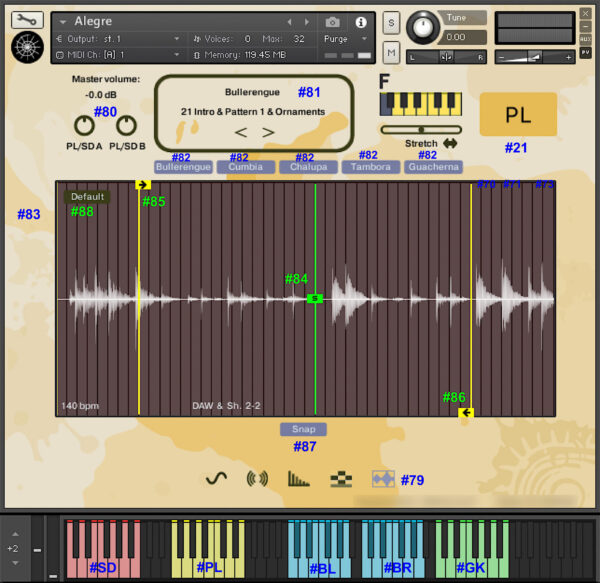Open the MIDI Ch [A] 1 dropdown
Image resolution: width=600 pixels, height=583 pixels.
click(119, 55)
